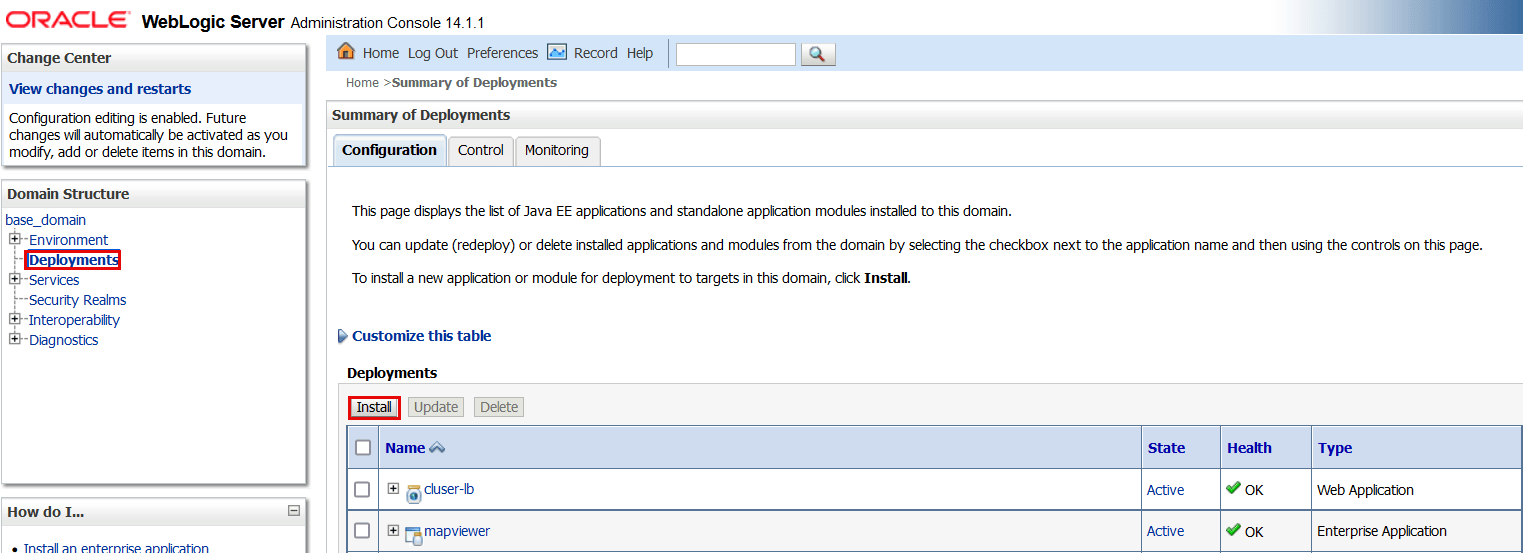This screenshot has height=553, width=1523.
Task: Click the Delete button
Action: pos(499,407)
